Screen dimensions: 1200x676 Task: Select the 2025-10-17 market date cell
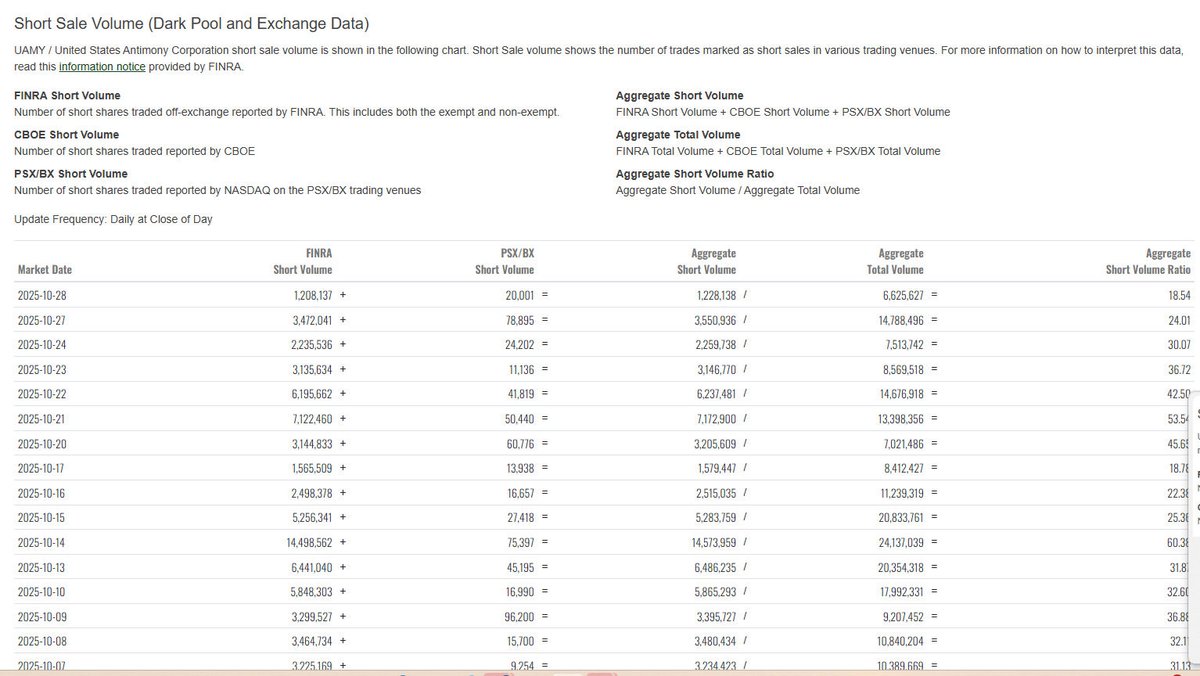42,469
